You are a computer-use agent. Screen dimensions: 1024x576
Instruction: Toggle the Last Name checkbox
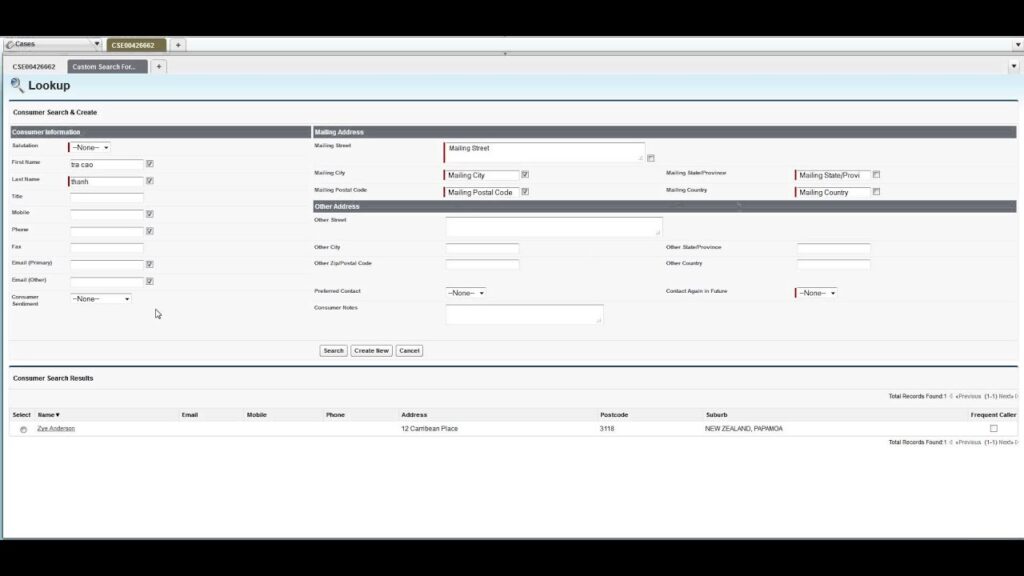click(150, 181)
